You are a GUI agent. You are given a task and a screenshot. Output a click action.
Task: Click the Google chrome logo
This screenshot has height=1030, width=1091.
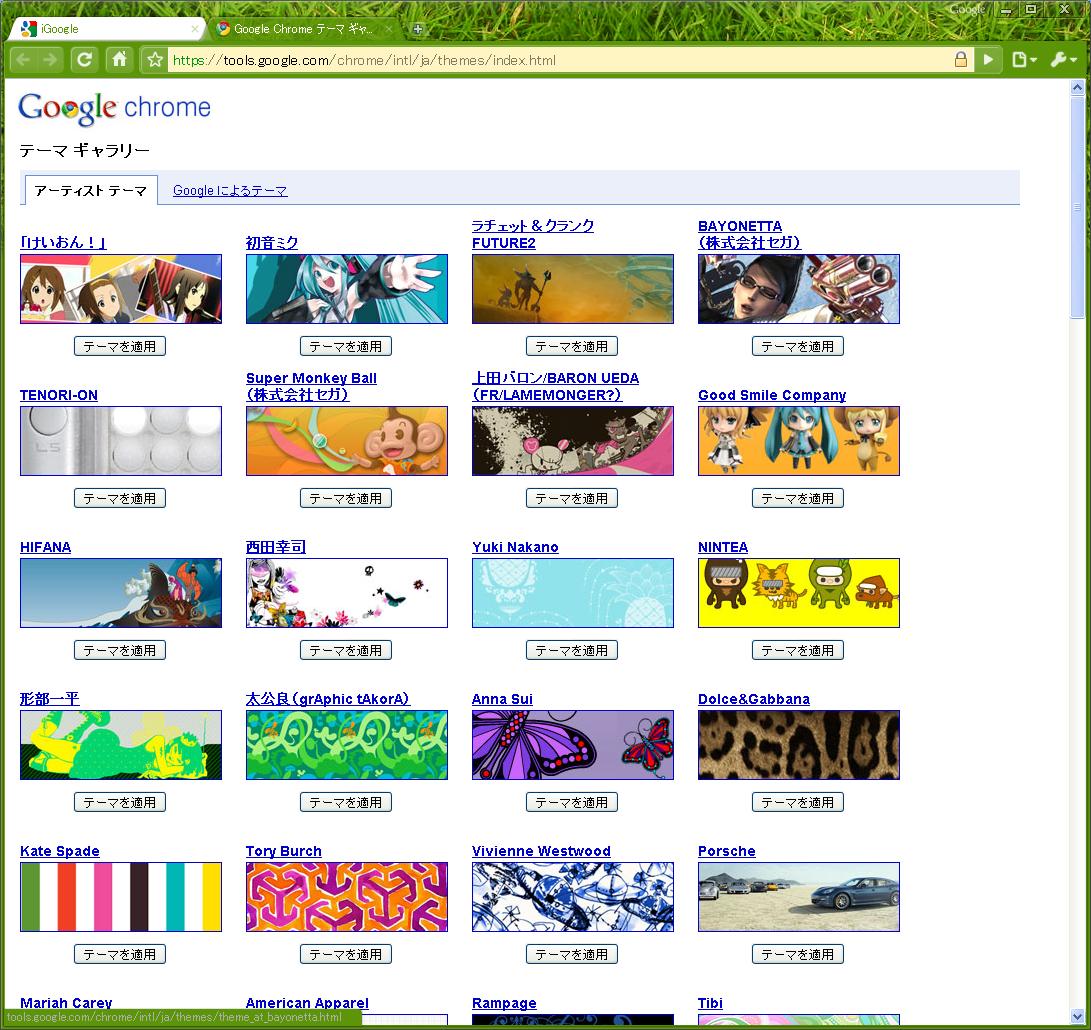[x=114, y=108]
